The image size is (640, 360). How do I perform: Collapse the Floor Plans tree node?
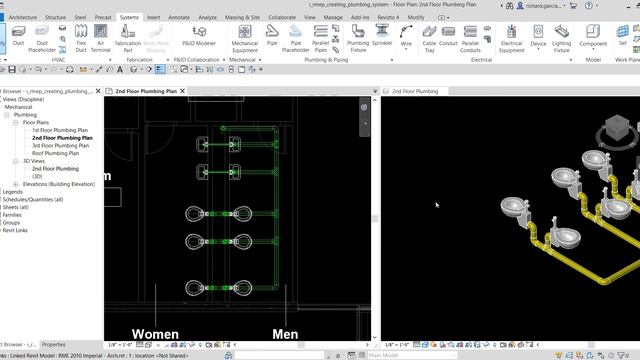tap(16, 122)
